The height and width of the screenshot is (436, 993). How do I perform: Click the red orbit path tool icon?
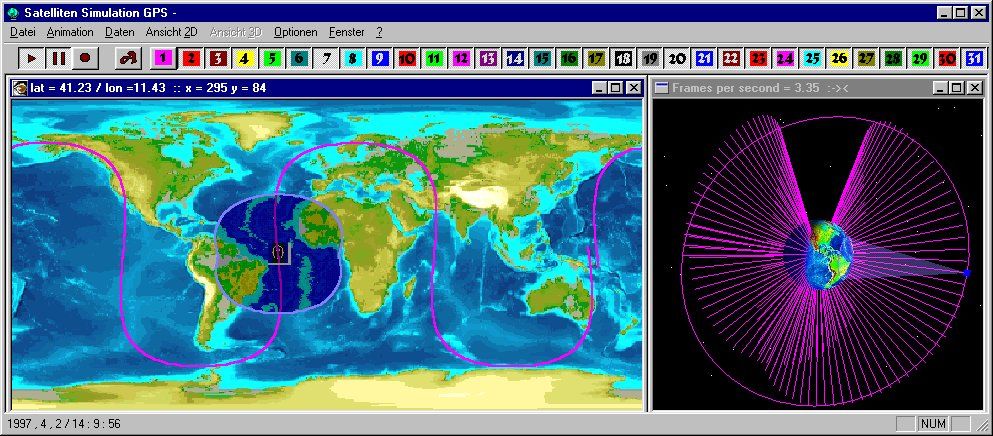pyautogui.click(x=128, y=59)
